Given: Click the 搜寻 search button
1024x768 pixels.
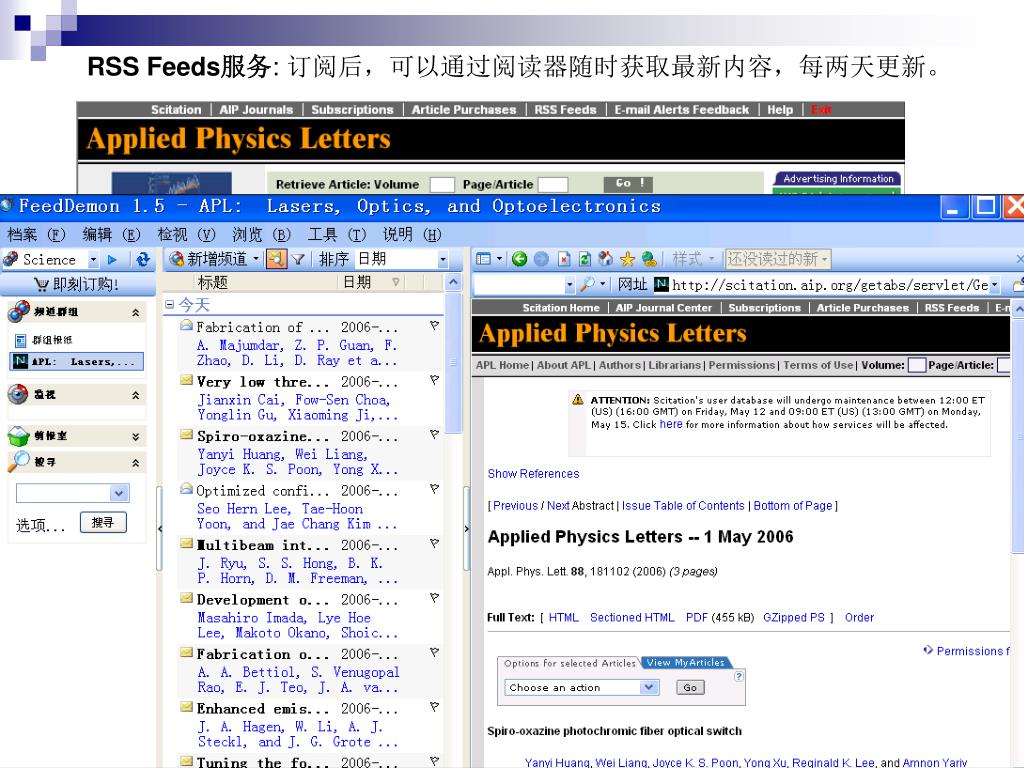Looking at the screenshot, I should coord(103,522).
